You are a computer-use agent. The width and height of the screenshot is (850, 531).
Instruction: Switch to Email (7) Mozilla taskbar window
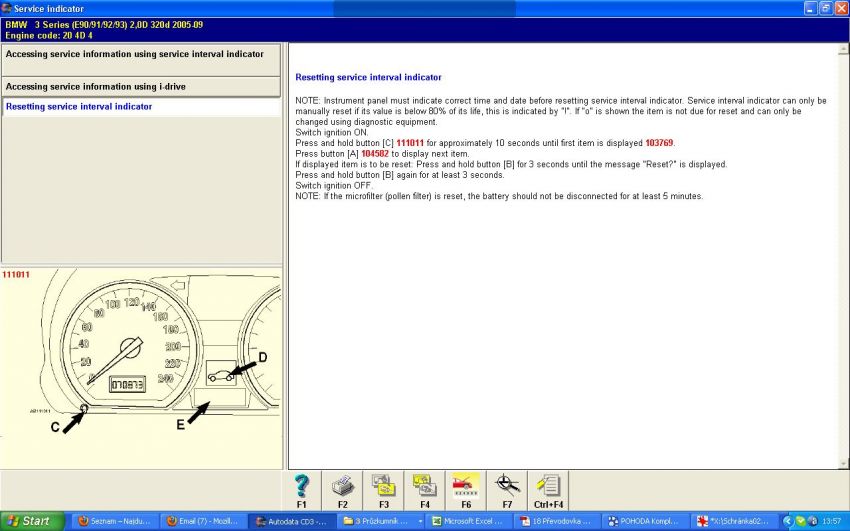click(x=204, y=521)
